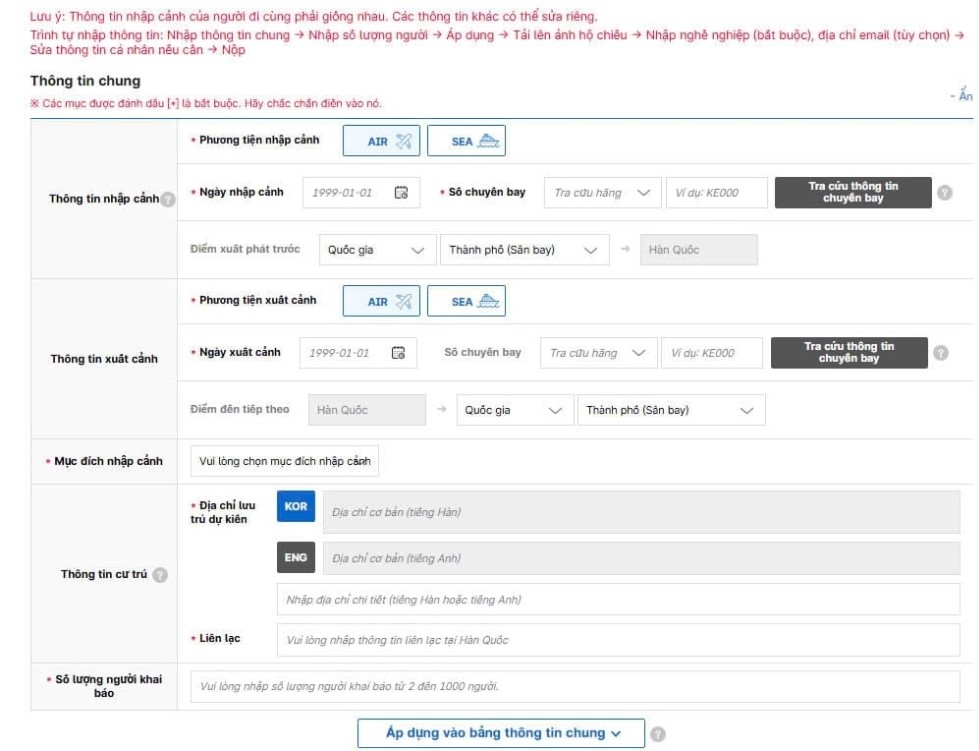Click Áp dụng vào bảng thông tin chung
The width and height of the screenshot is (979, 751).
click(501, 733)
